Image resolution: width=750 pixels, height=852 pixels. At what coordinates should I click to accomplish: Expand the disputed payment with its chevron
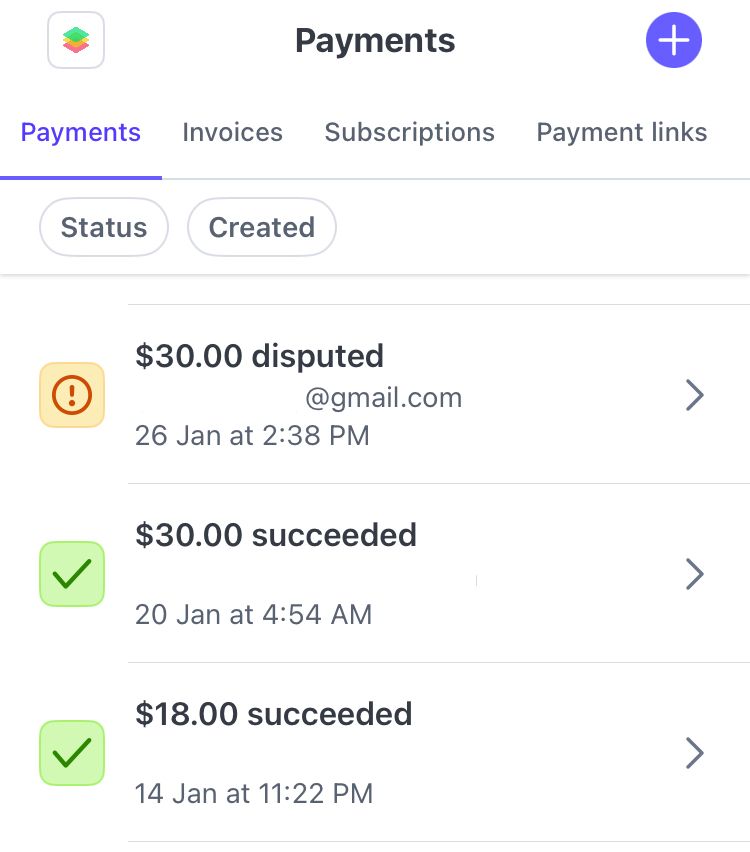[695, 396]
